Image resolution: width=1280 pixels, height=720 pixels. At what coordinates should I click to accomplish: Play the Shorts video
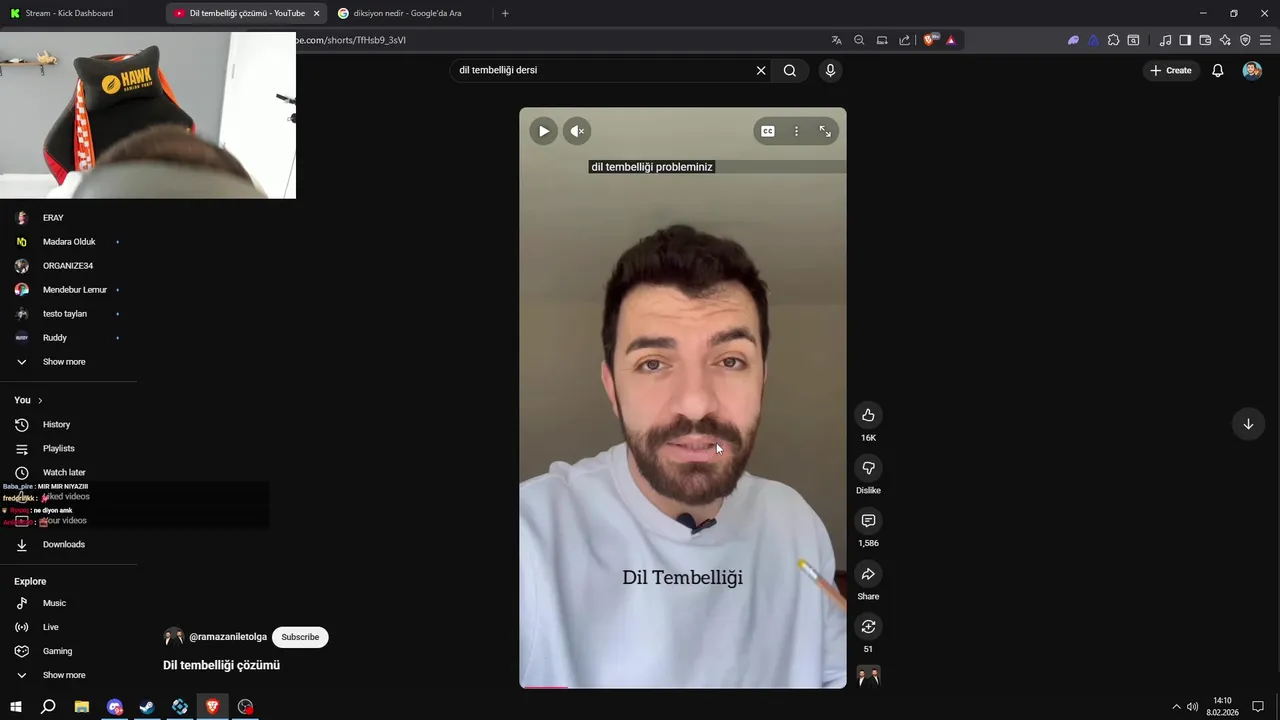[543, 131]
